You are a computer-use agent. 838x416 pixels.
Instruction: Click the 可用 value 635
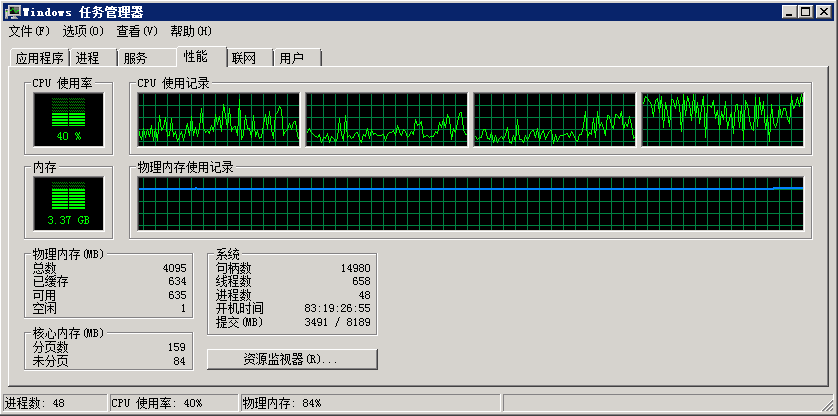[177, 295]
